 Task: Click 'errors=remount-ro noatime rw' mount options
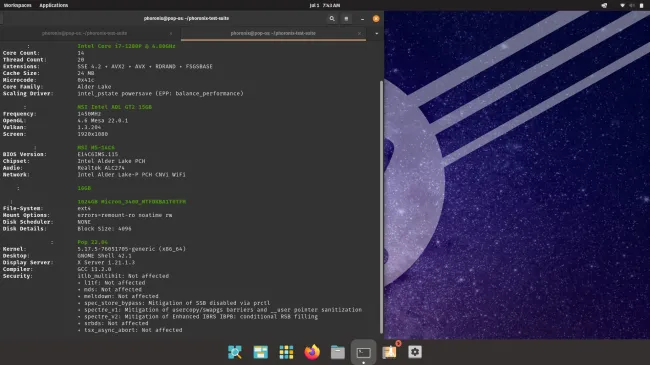tap(125, 215)
